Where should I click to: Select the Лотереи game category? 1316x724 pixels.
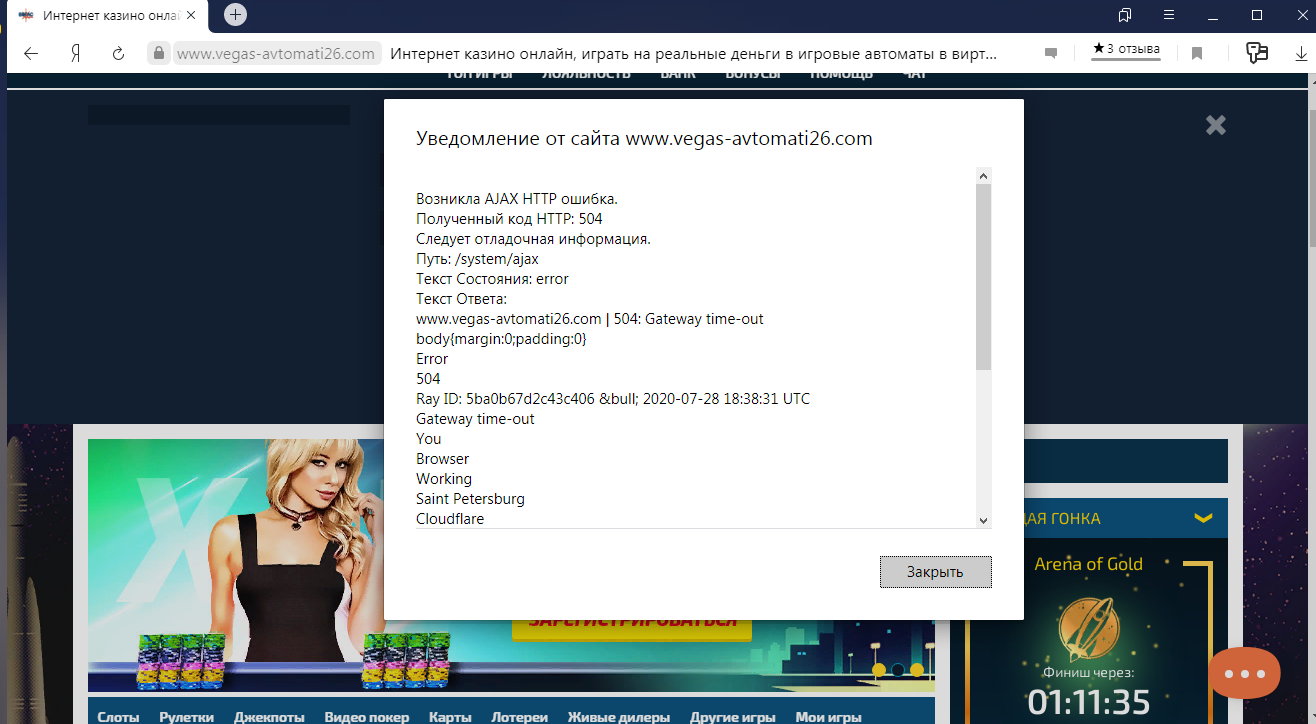point(519,717)
